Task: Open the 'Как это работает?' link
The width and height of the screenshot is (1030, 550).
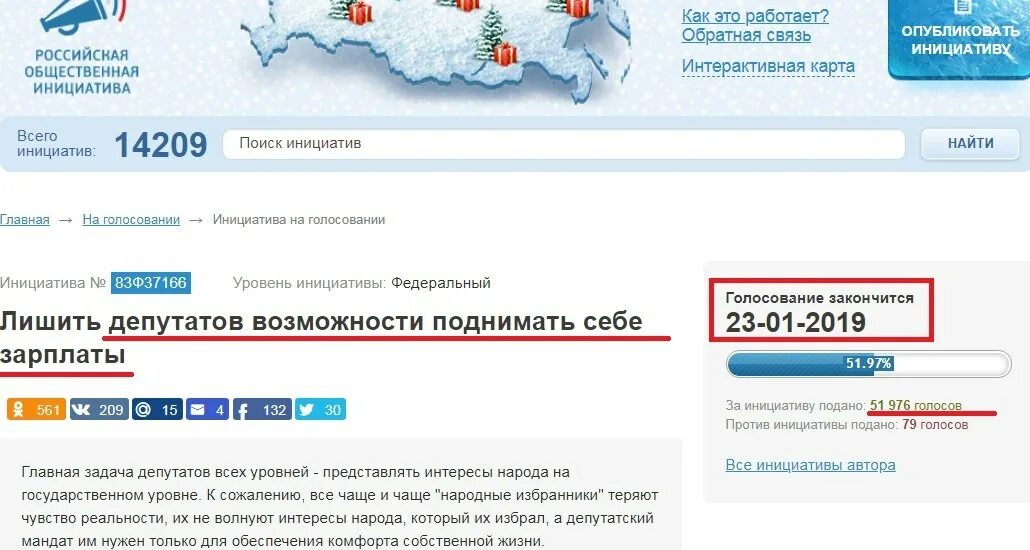Action: tap(755, 16)
